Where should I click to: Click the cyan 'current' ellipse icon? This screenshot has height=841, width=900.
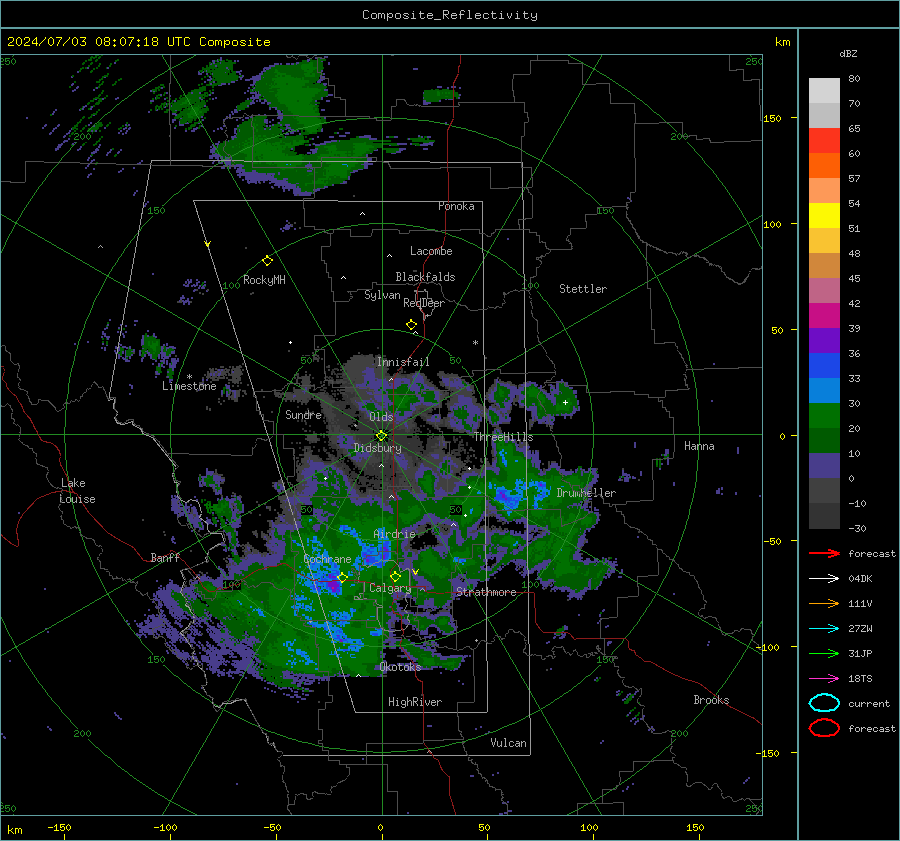pyautogui.click(x=824, y=703)
